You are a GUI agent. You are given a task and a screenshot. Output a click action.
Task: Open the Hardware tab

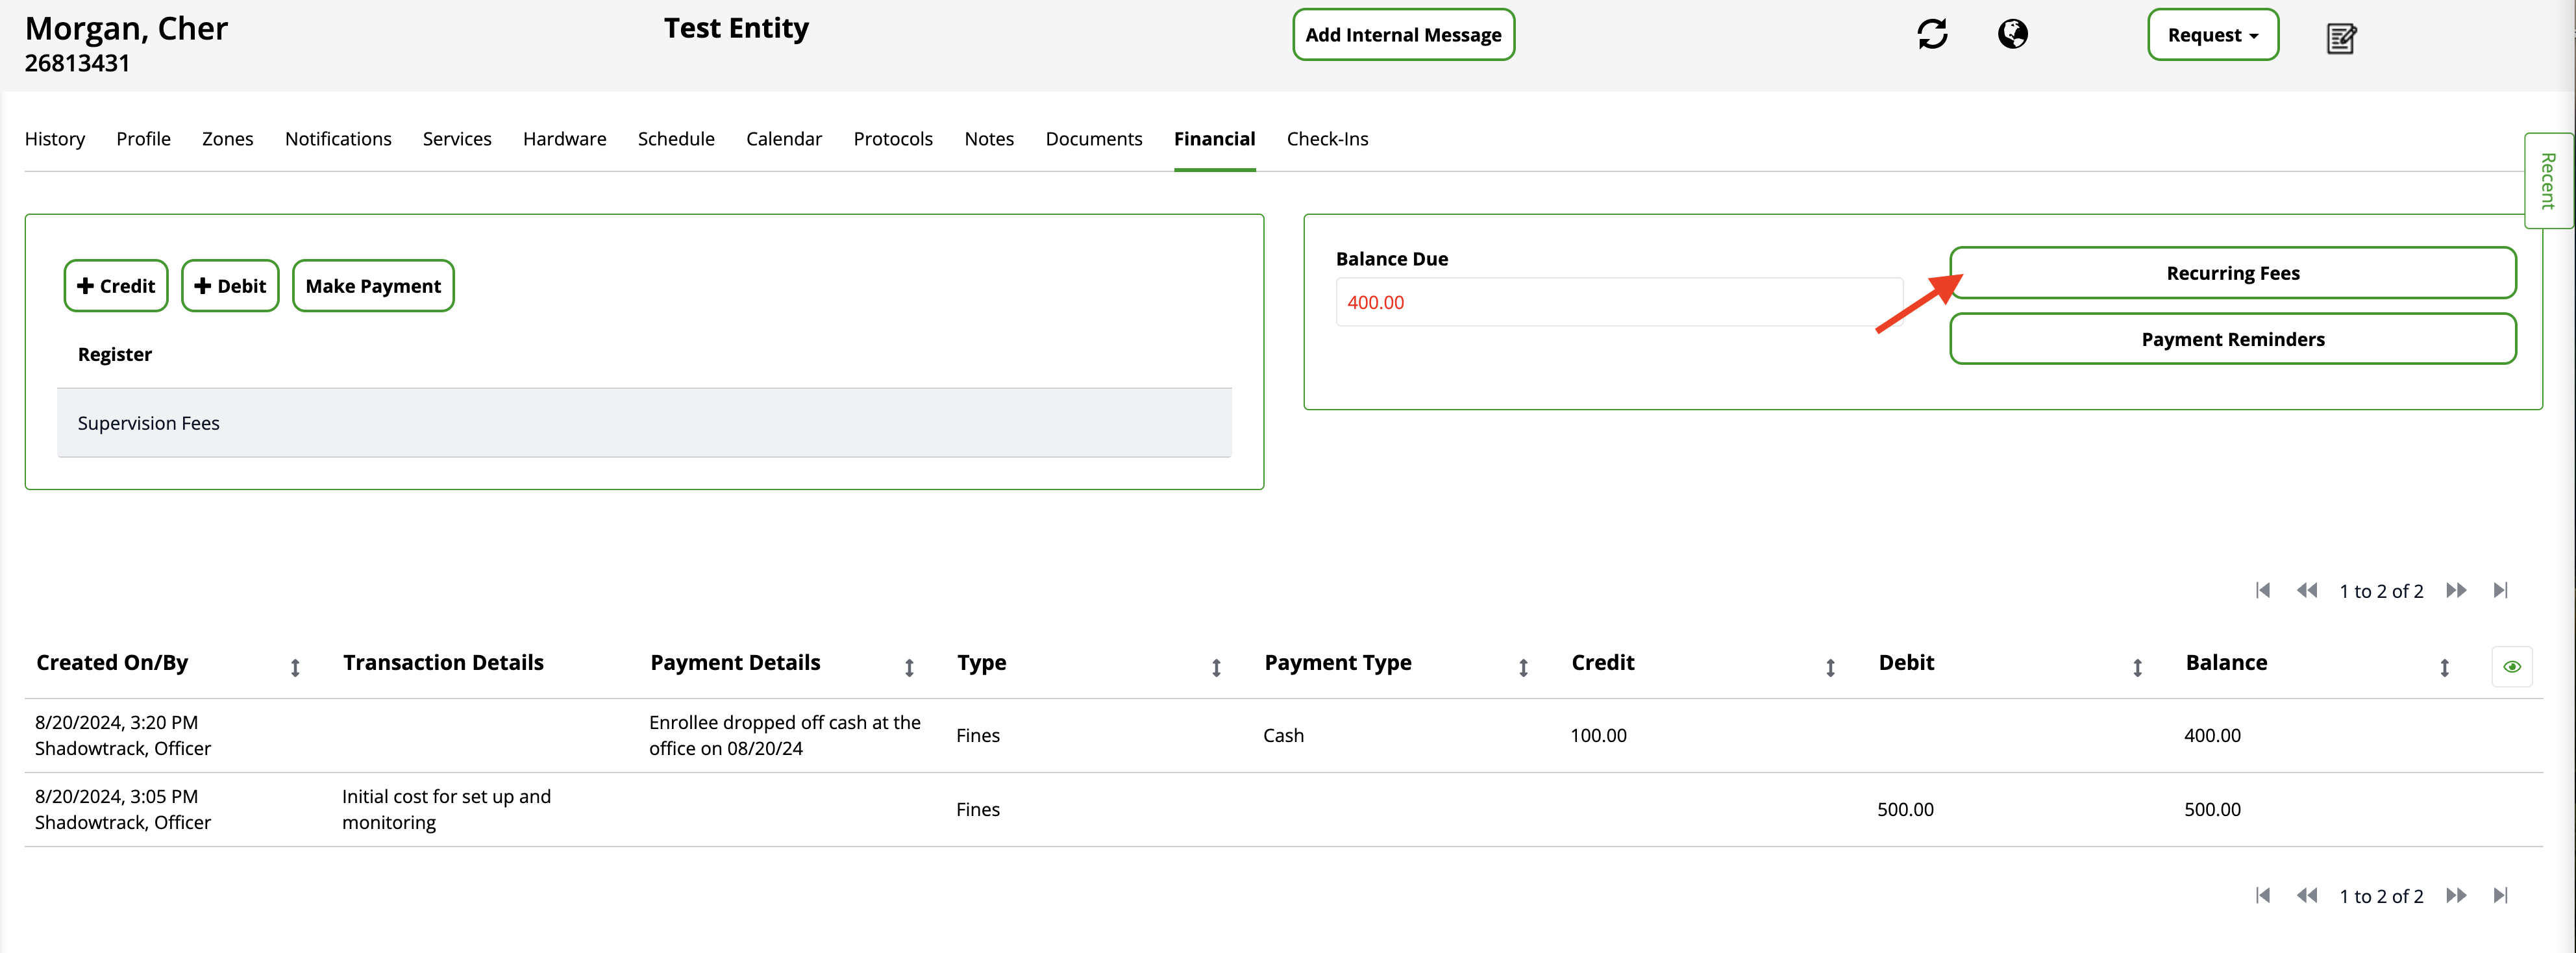[564, 139]
